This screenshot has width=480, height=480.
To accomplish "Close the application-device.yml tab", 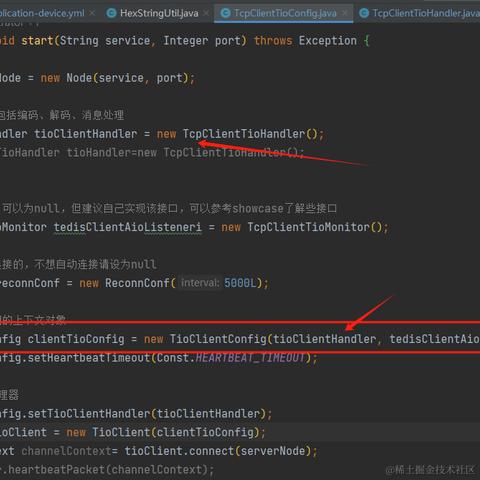I will (x=92, y=13).
